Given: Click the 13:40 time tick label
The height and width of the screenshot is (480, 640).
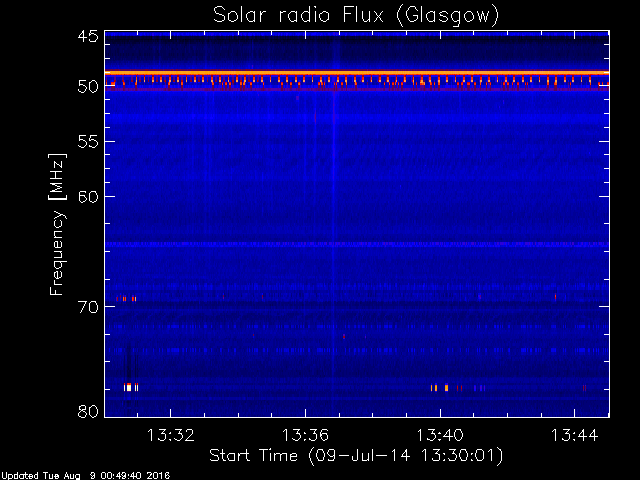Looking at the screenshot, I should point(440,435).
